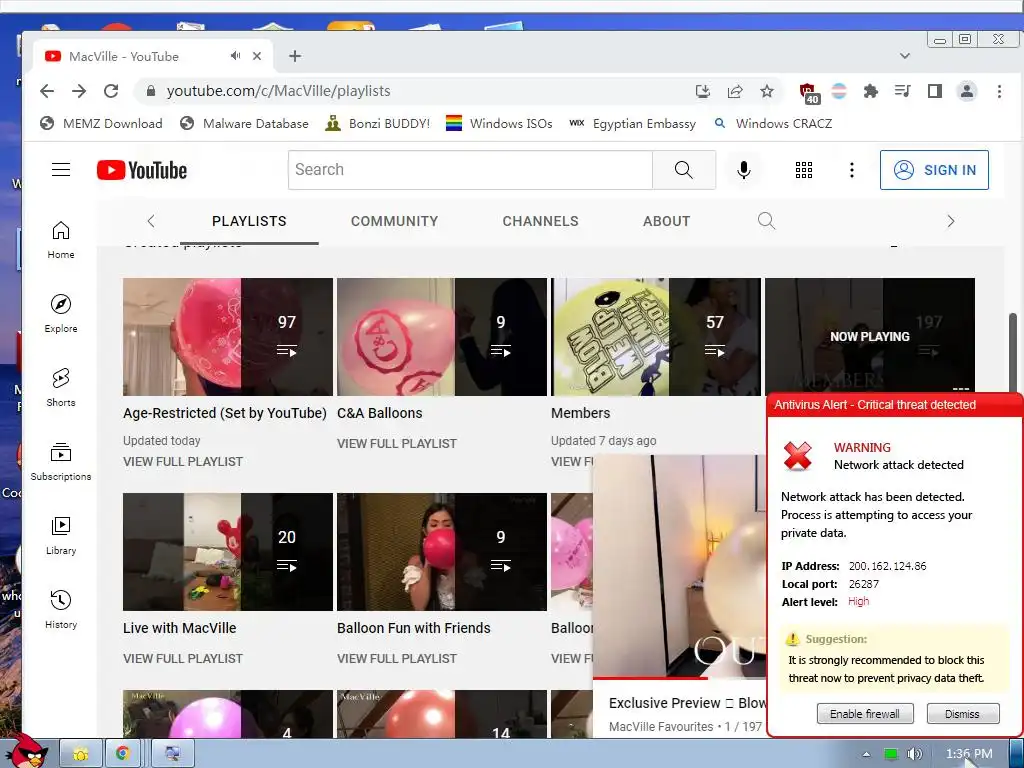
Task: Show earlier channel tabs with the left chevron
Action: 151,221
